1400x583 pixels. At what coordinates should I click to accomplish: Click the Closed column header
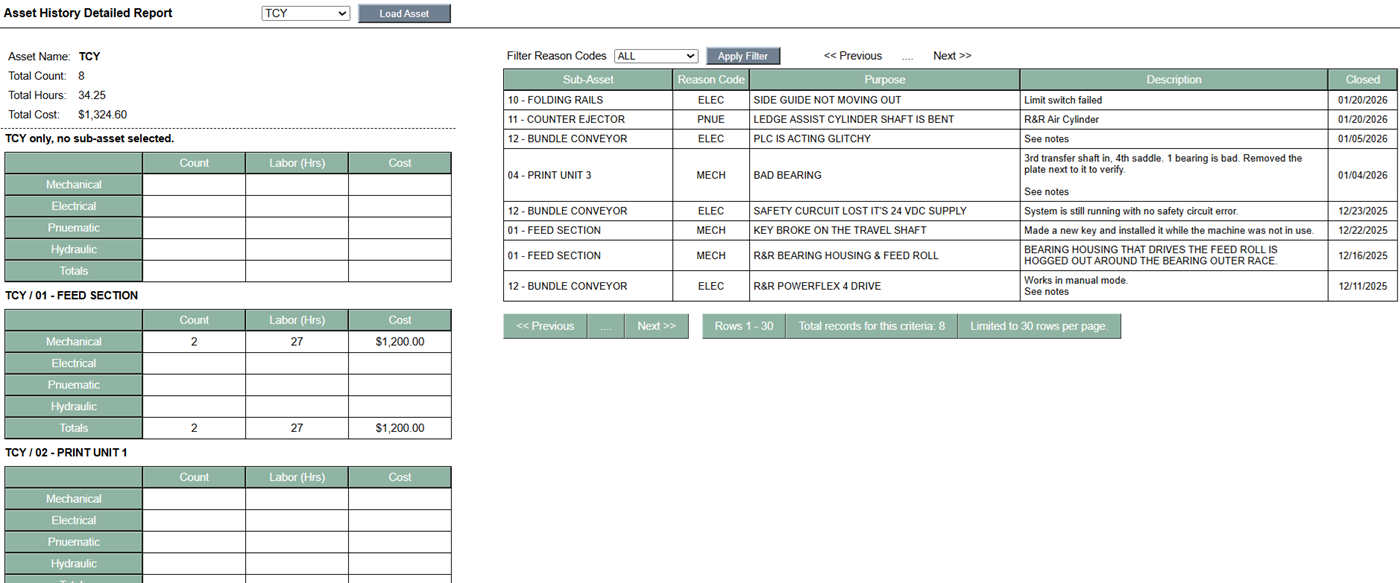(x=1362, y=79)
